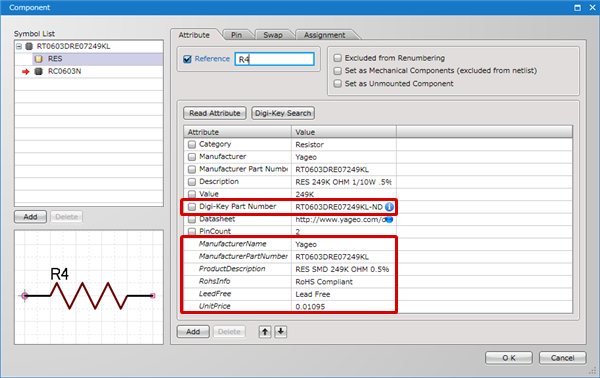Screen dimensions: 600x378
Task: Check the Category attribute checkbox
Action: pos(192,144)
